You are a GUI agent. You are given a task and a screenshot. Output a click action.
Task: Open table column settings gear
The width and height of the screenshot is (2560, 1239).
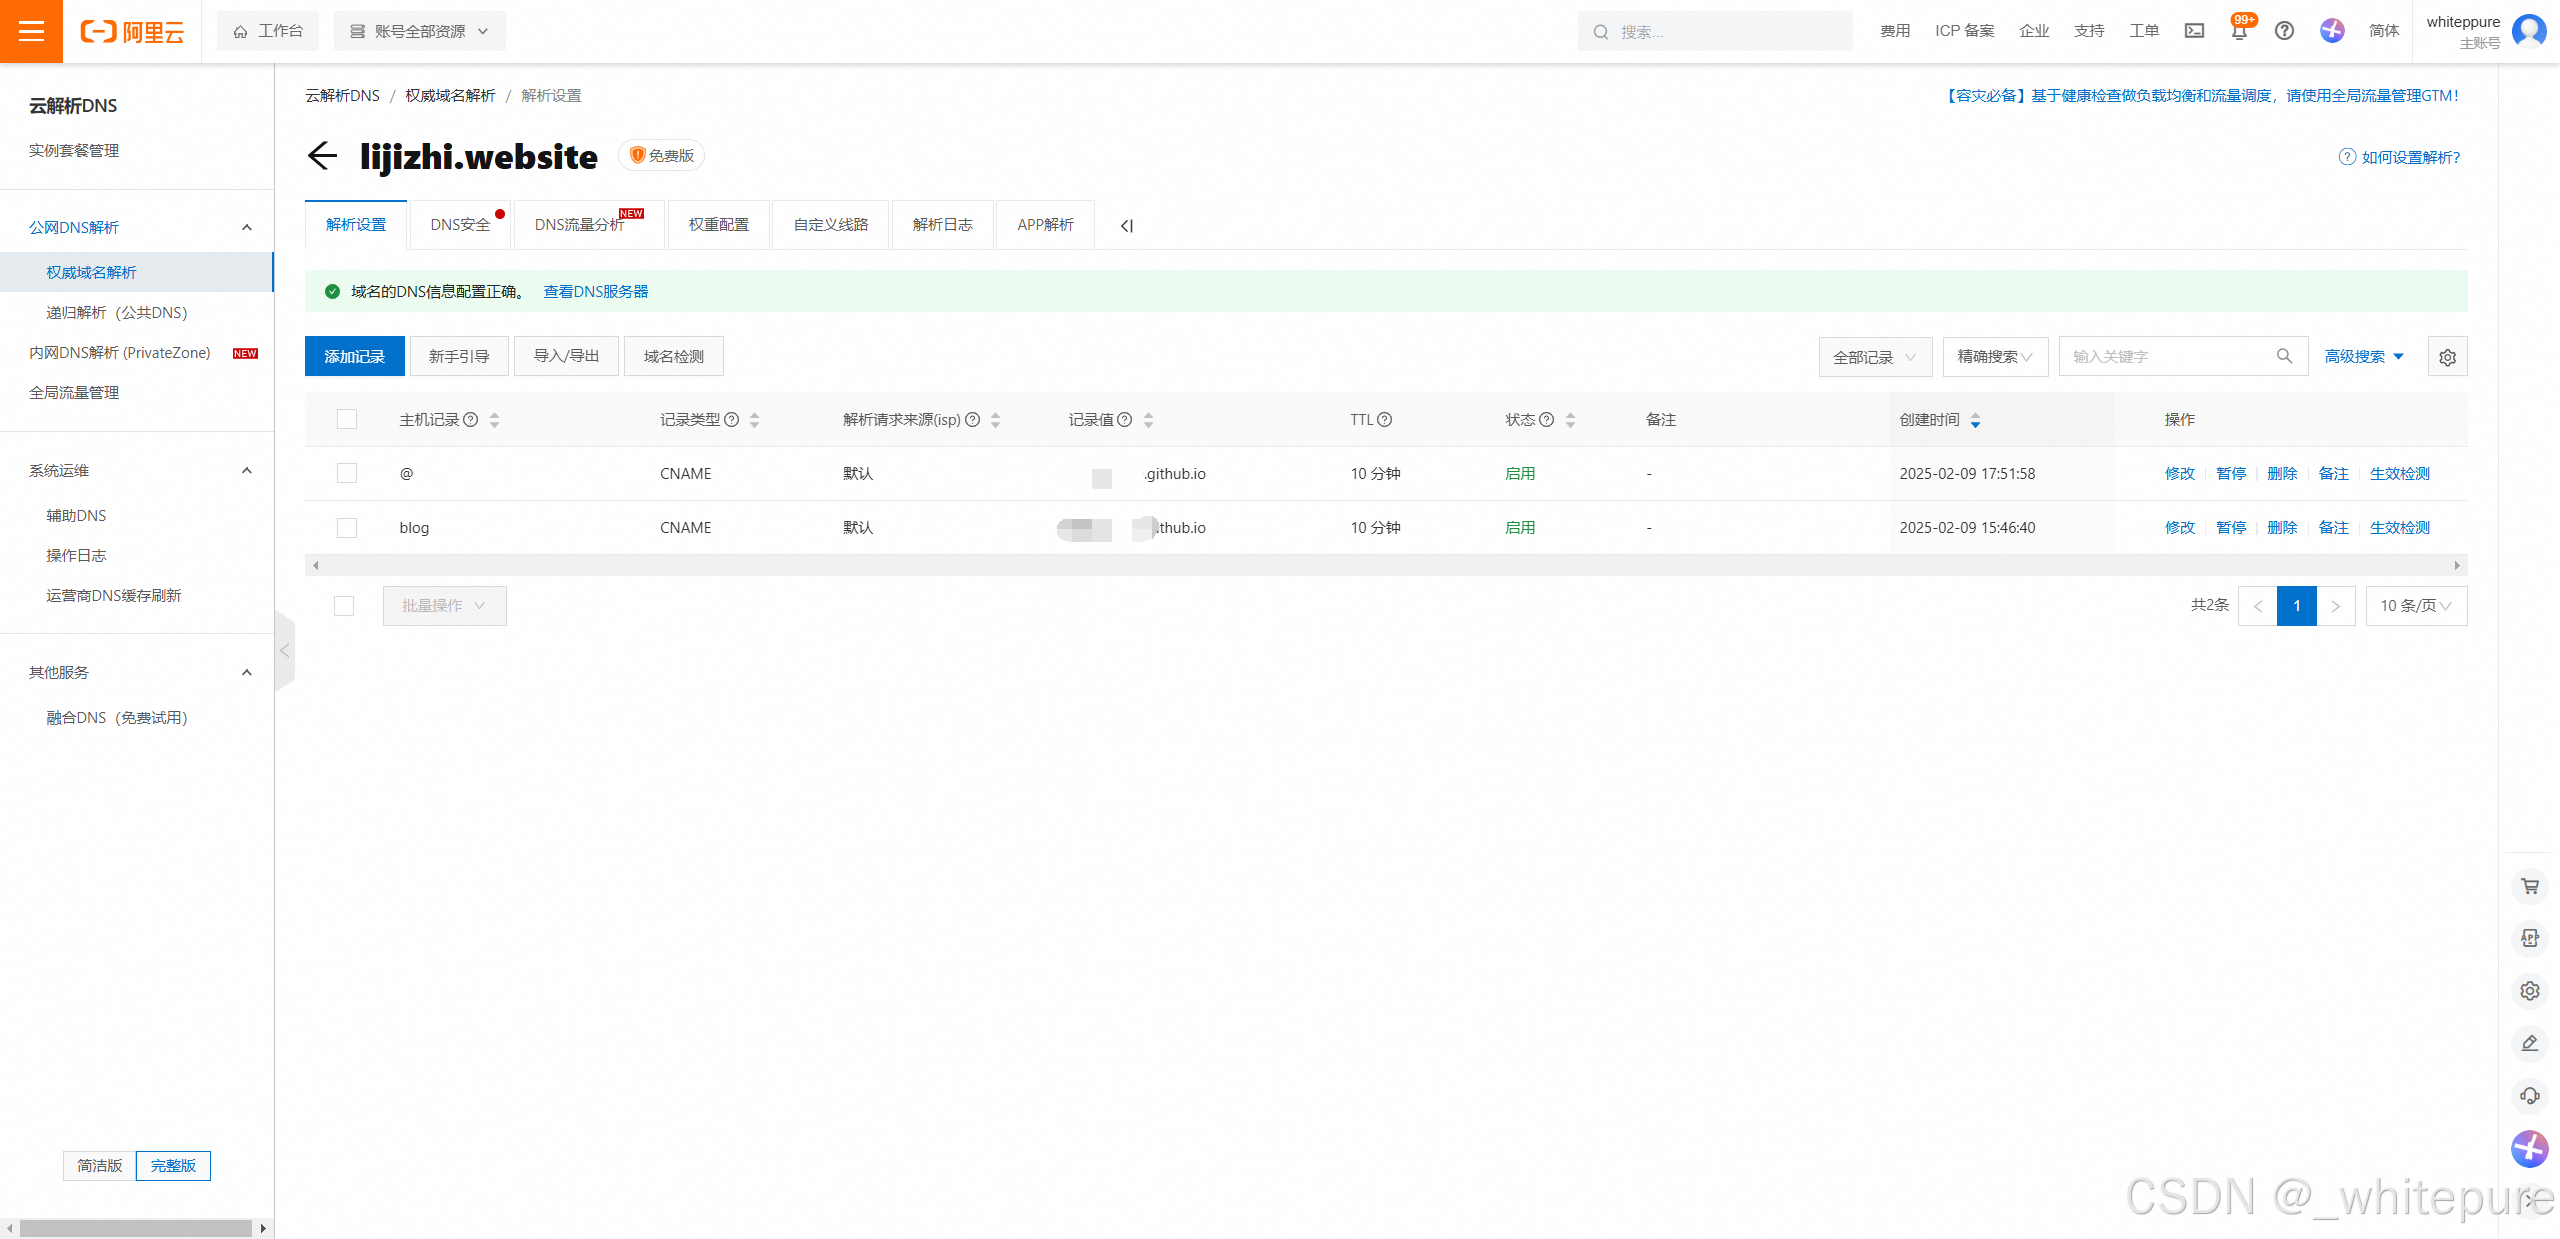(x=2447, y=356)
